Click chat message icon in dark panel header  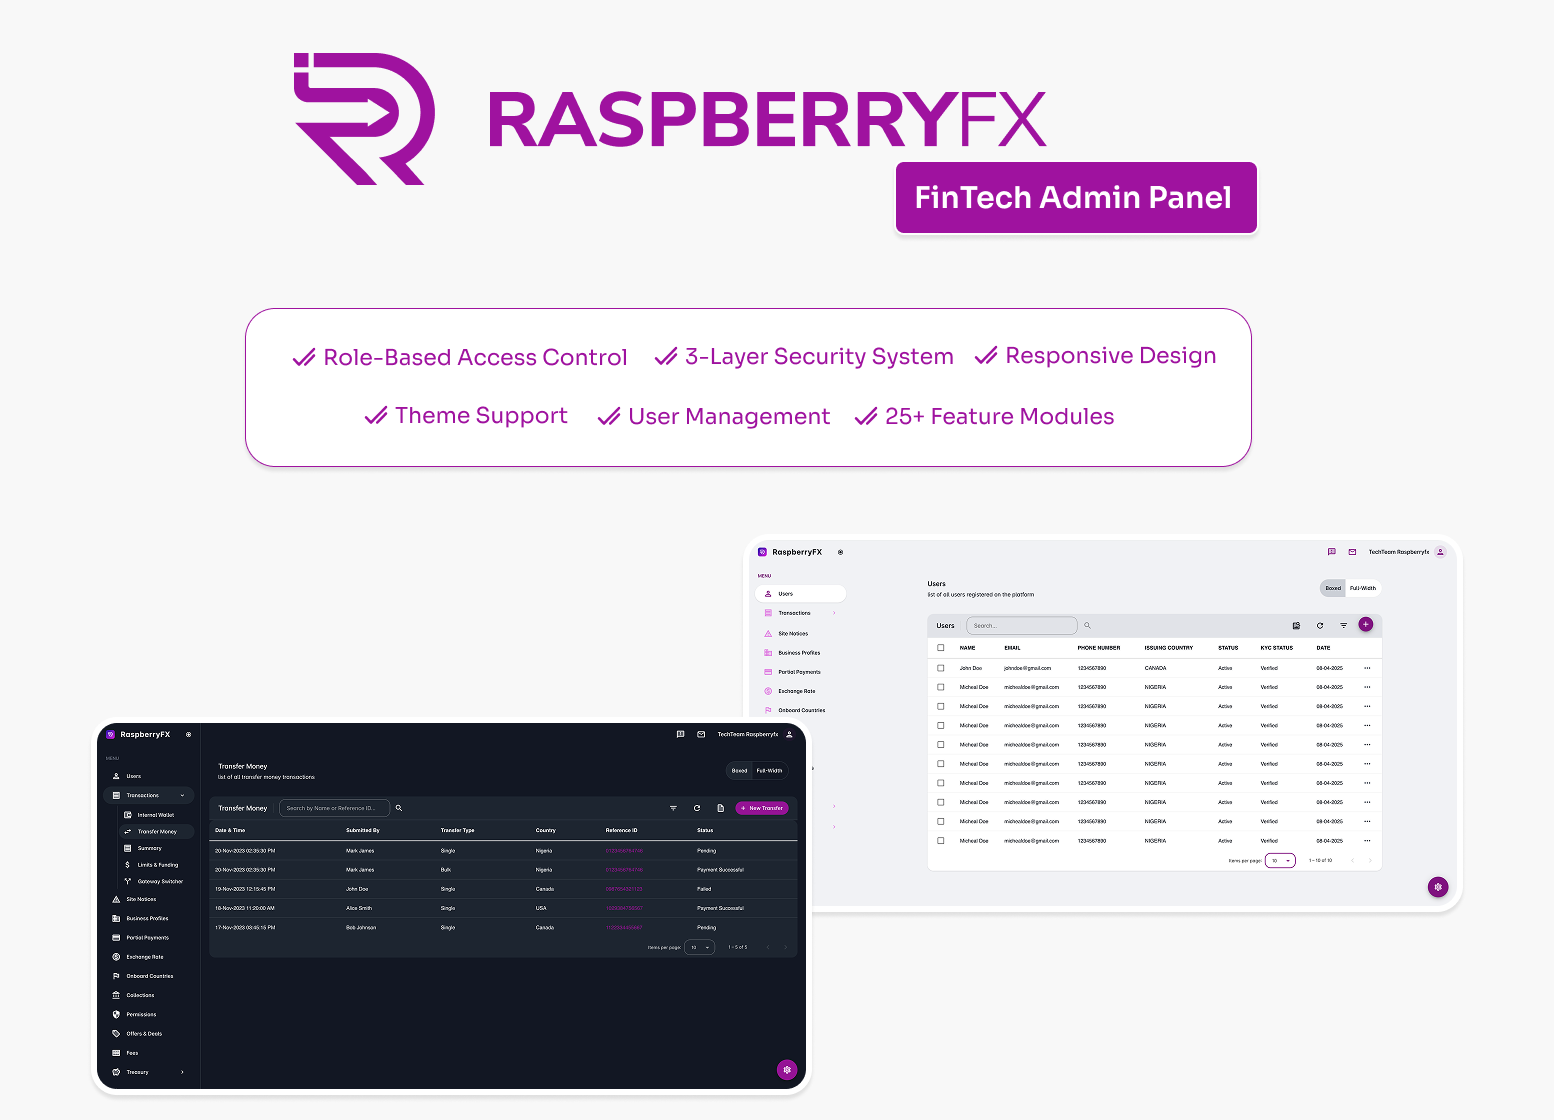point(680,734)
